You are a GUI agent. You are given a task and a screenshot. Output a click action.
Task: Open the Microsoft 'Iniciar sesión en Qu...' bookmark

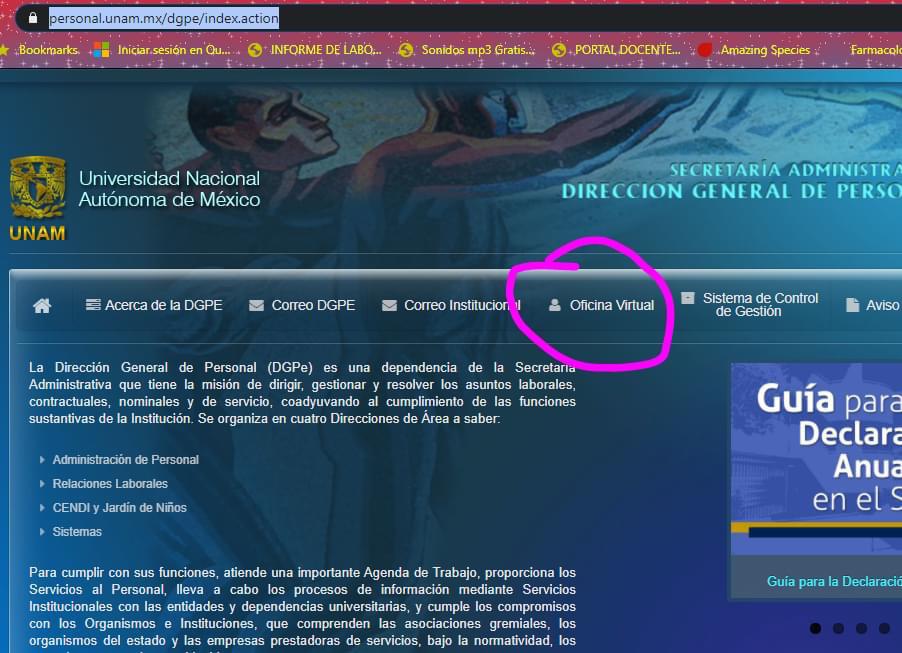coord(162,50)
